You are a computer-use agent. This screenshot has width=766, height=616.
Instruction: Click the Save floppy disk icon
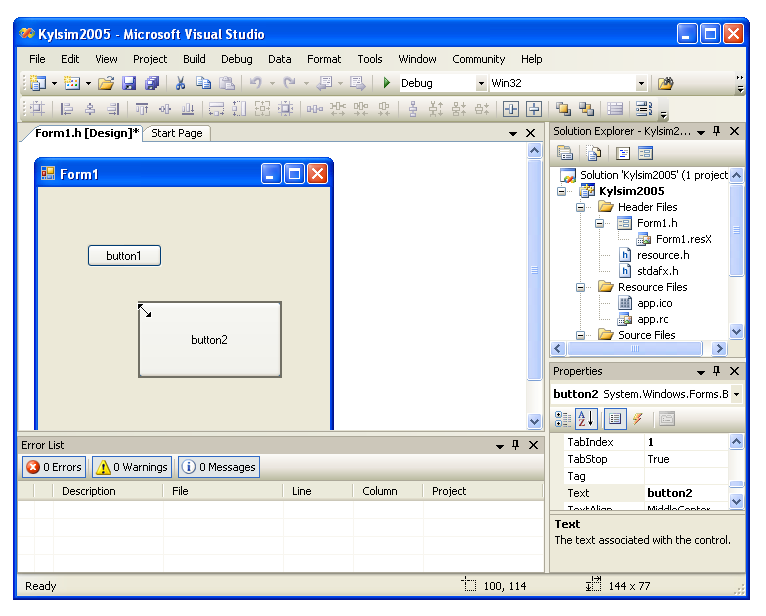[129, 83]
